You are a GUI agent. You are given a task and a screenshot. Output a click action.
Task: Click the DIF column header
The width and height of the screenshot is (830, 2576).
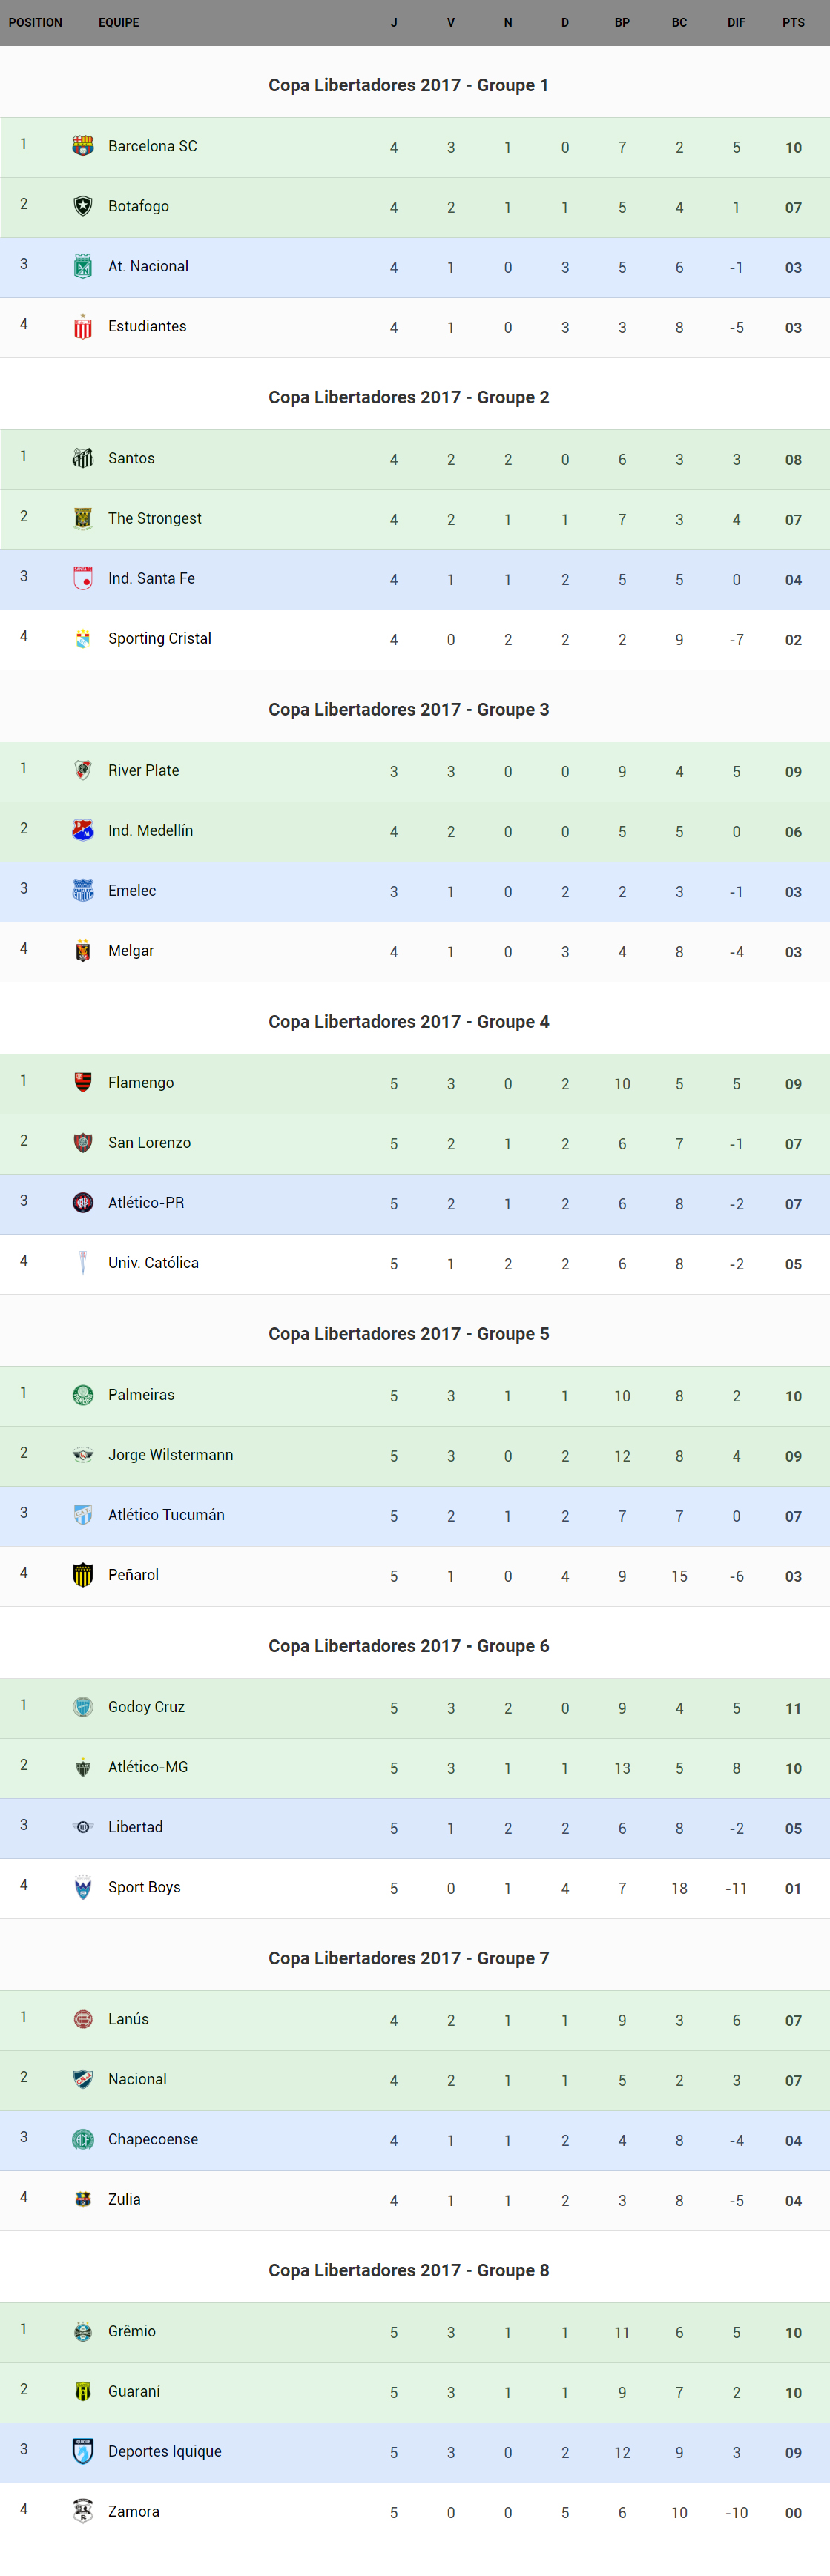736,22
